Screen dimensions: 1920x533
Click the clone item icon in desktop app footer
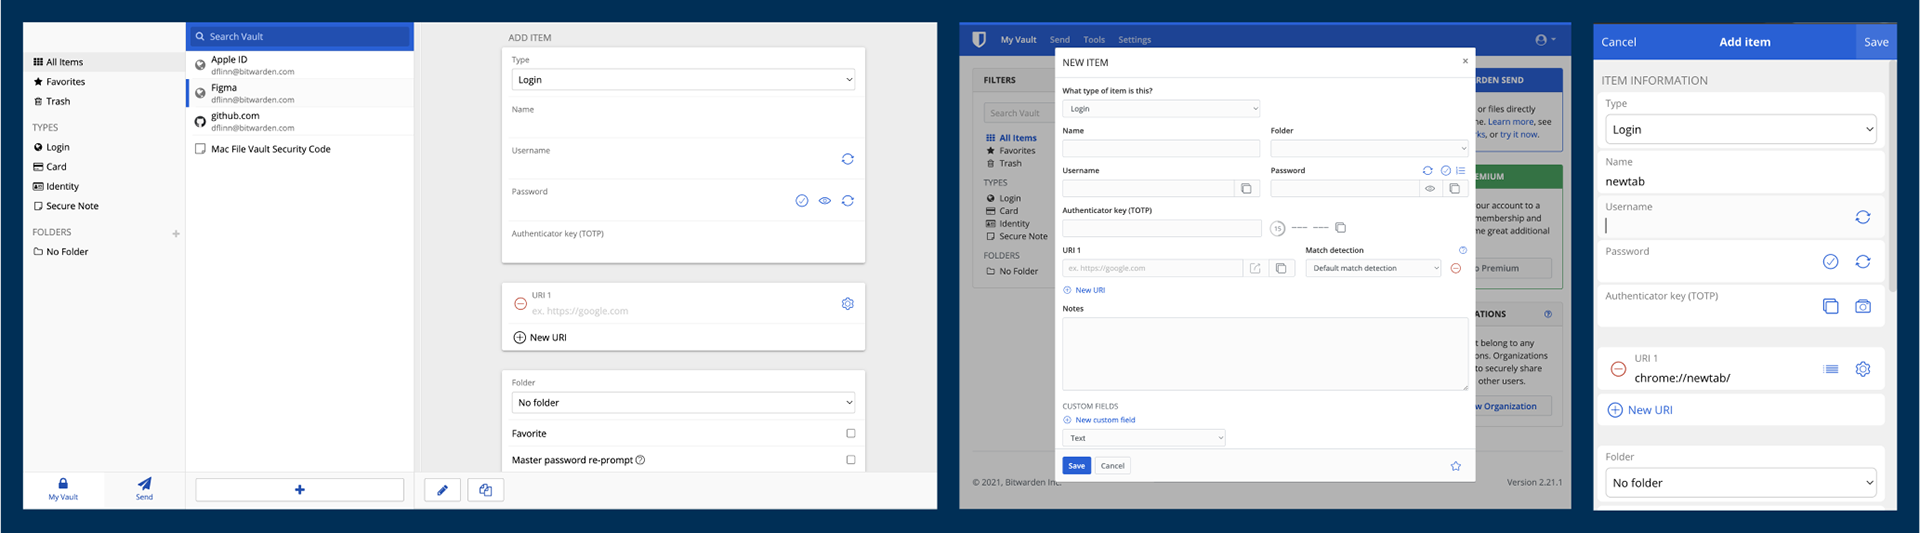tap(485, 490)
